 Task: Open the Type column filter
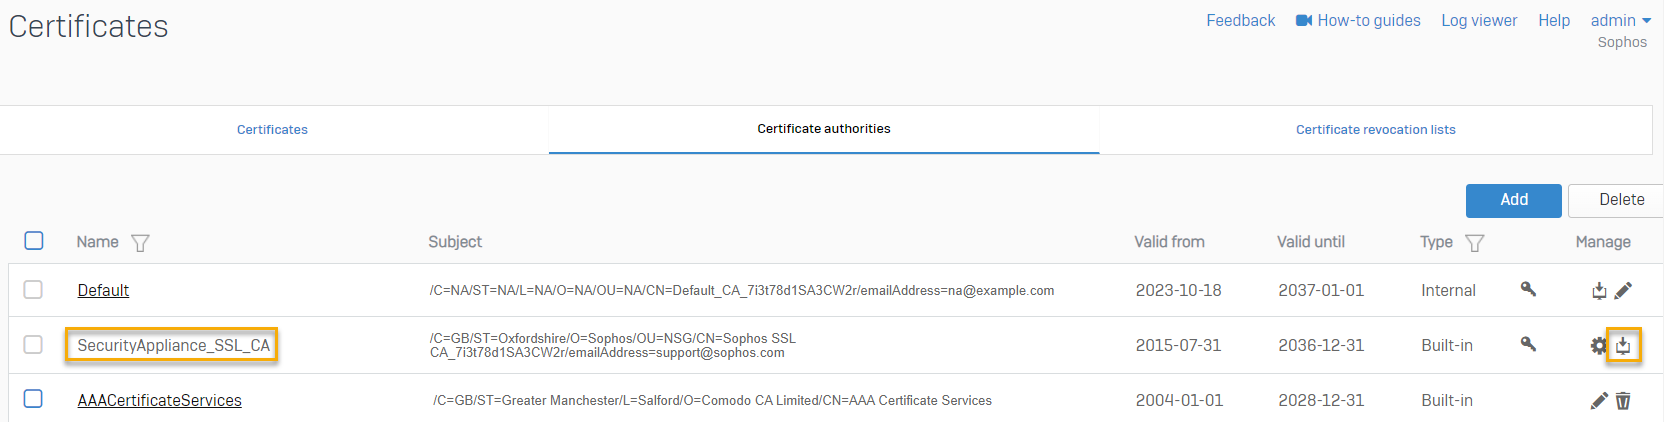[x=1474, y=243]
